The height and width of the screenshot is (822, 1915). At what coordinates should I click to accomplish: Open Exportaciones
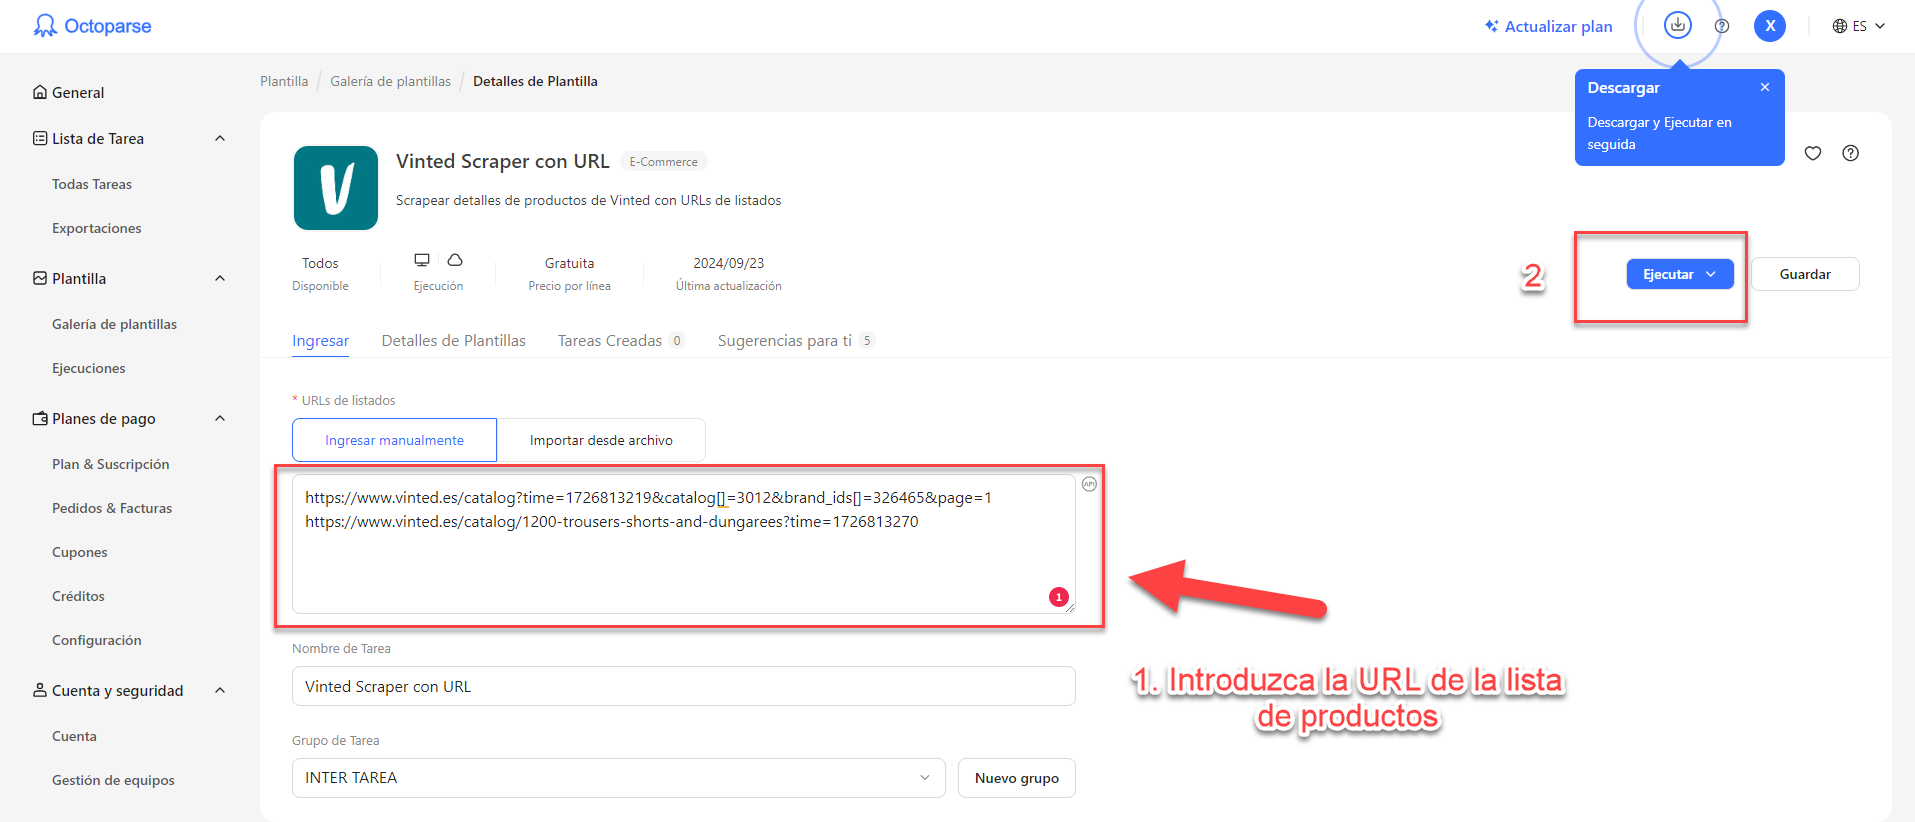pos(97,228)
